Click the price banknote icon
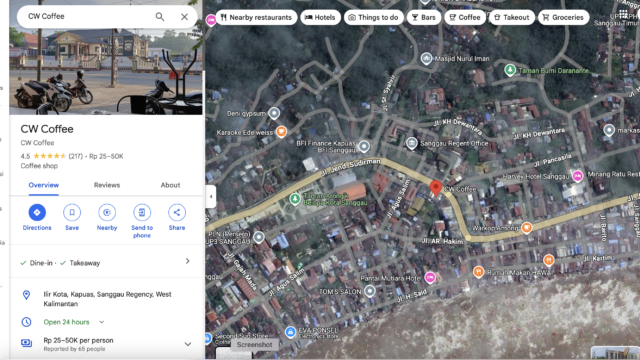 point(27,343)
